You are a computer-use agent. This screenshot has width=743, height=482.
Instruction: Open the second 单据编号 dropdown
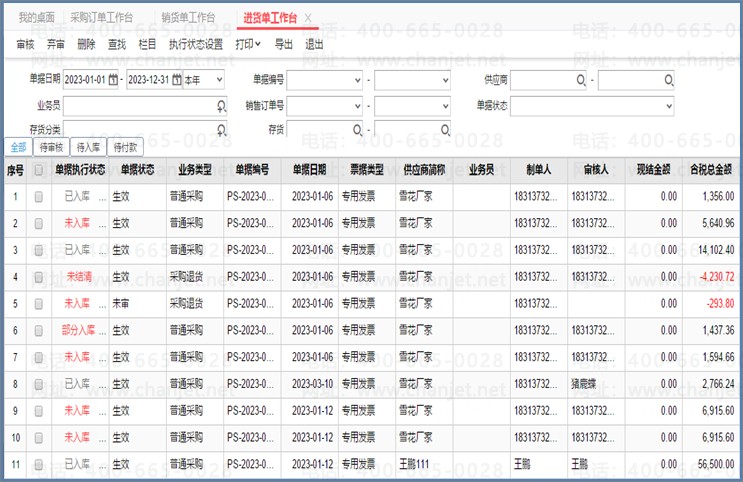coord(445,80)
